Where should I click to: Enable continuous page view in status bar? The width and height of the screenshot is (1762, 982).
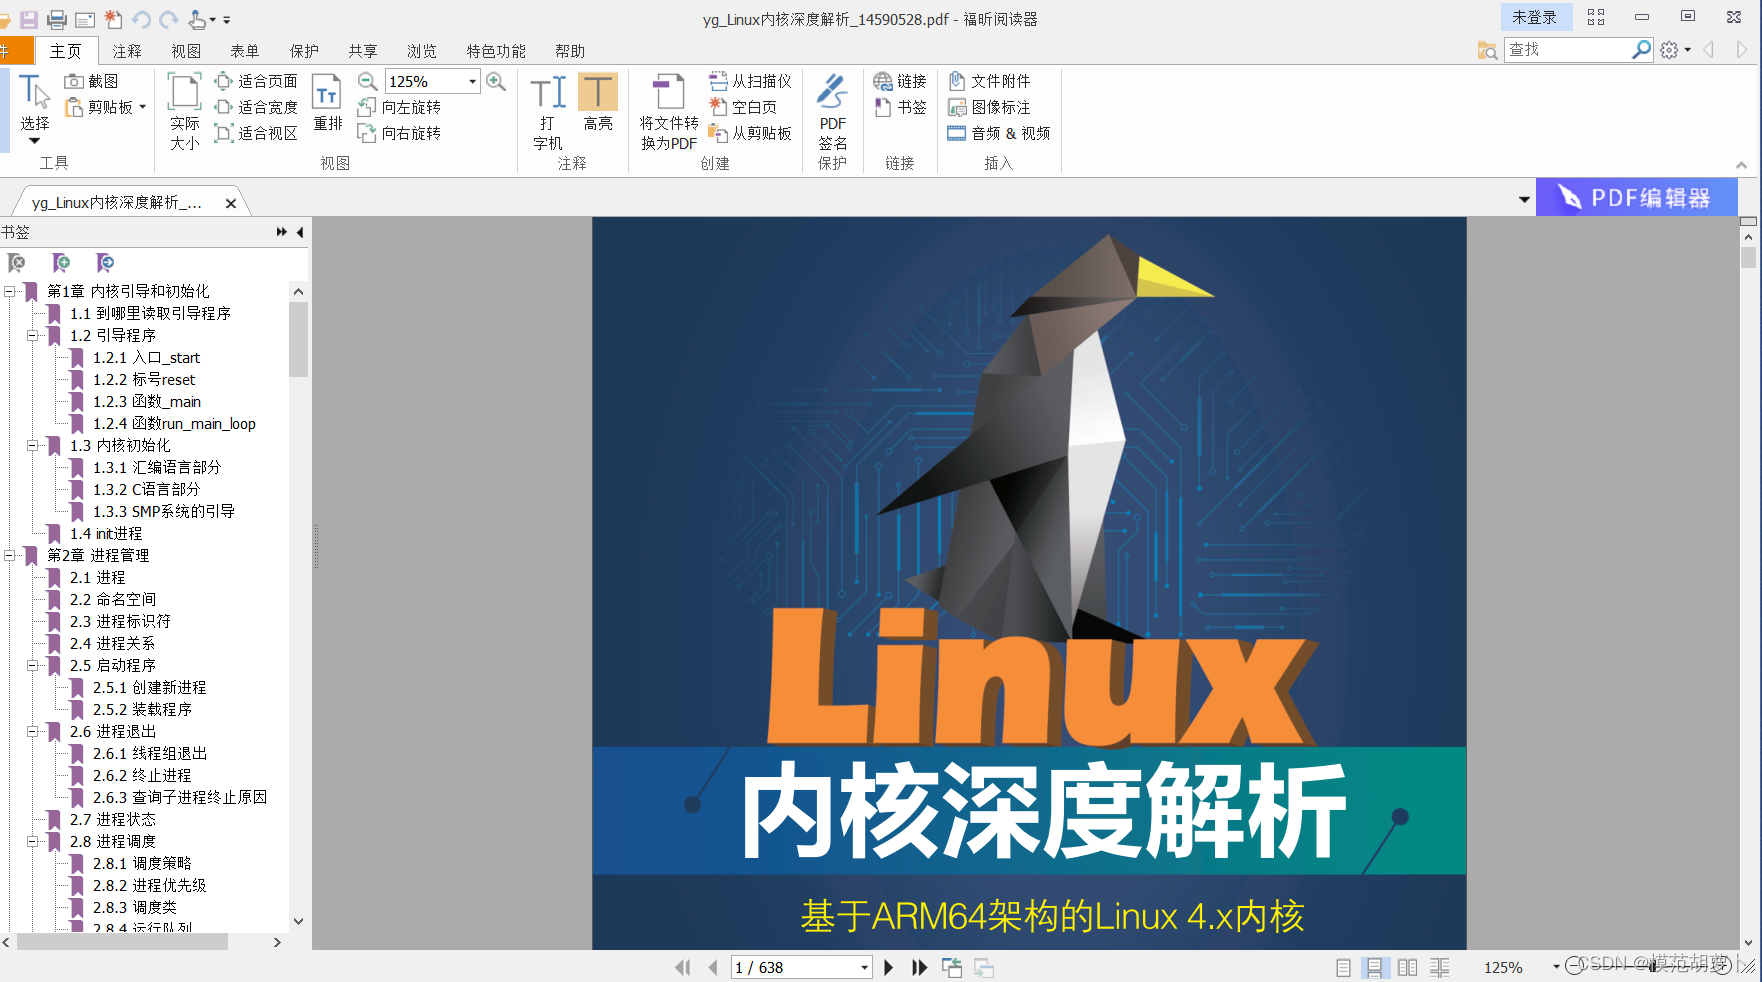pyautogui.click(x=1376, y=967)
